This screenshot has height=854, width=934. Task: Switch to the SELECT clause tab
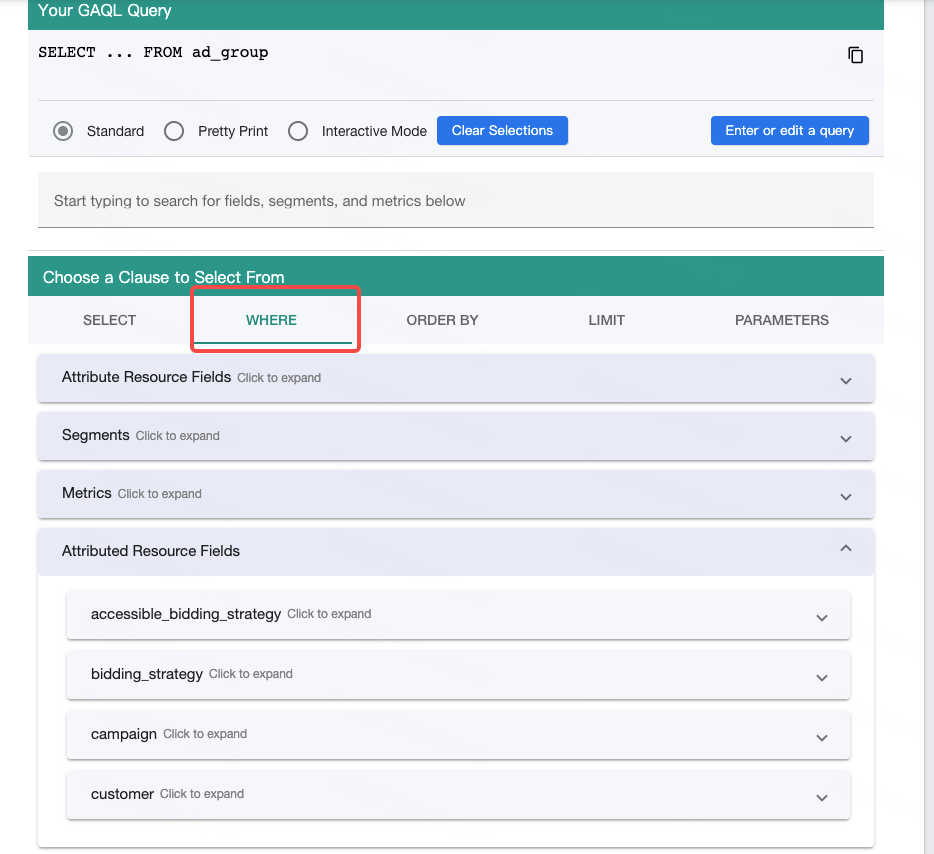pyautogui.click(x=110, y=320)
